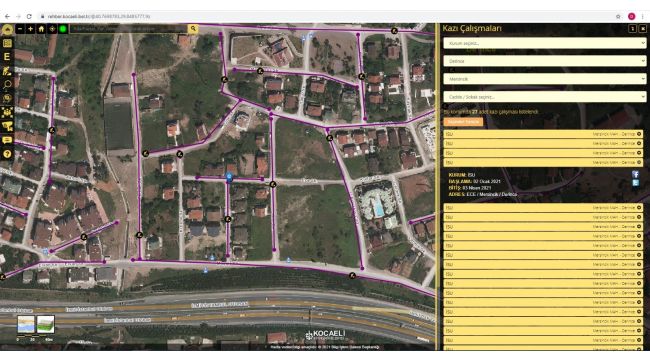This screenshot has width=650, height=360.
Task: Click the map search input field
Action: coord(128,29)
